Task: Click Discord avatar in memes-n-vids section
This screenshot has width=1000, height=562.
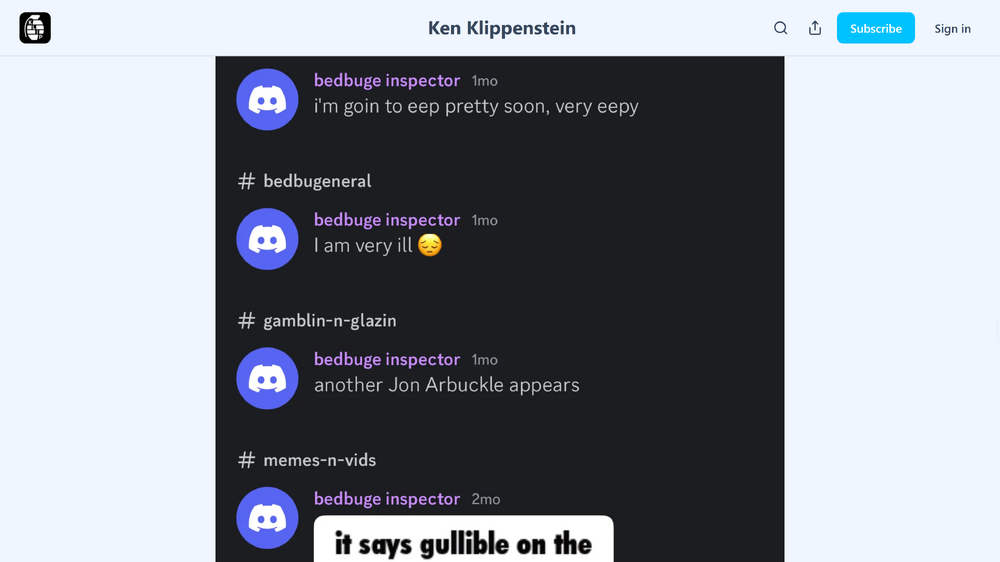Action: point(267,518)
